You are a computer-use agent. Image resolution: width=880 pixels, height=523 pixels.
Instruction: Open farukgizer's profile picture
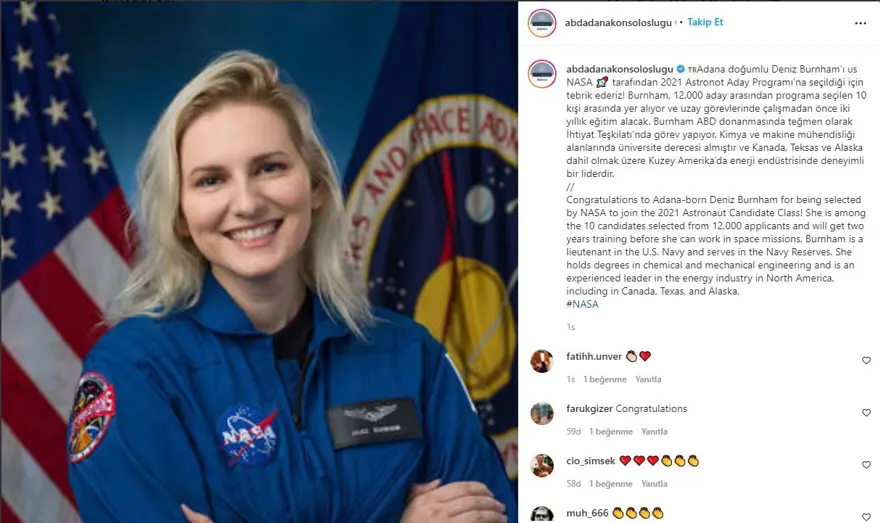coord(542,413)
